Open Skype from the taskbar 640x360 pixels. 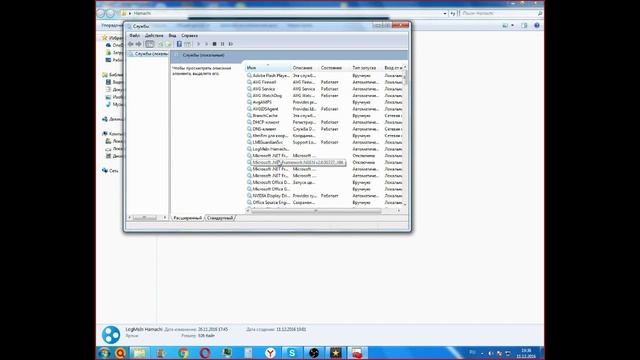click(292, 353)
